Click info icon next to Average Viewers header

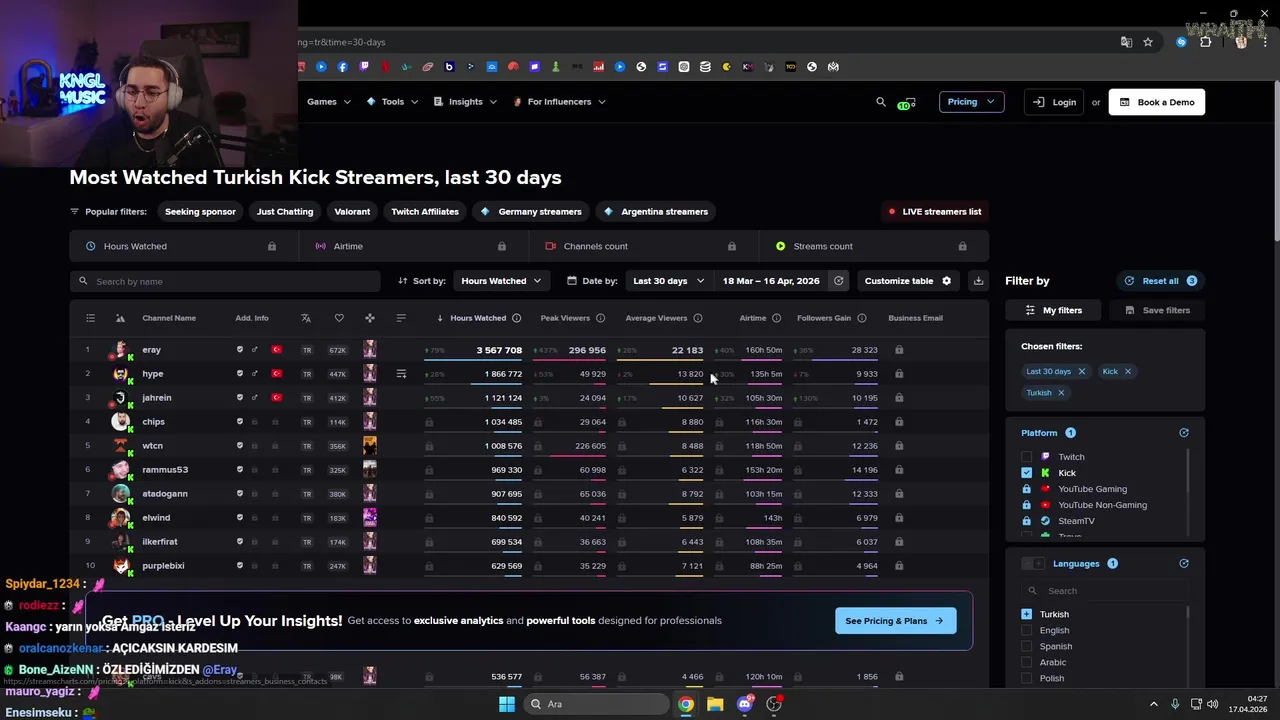[x=697, y=318]
